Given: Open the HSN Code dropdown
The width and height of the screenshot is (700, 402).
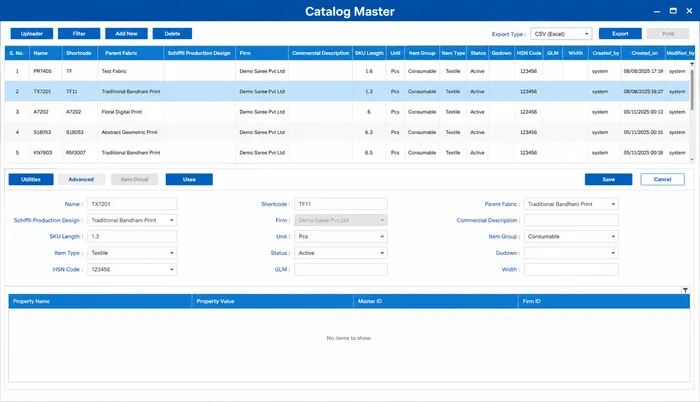Looking at the screenshot, I should tap(132, 269).
